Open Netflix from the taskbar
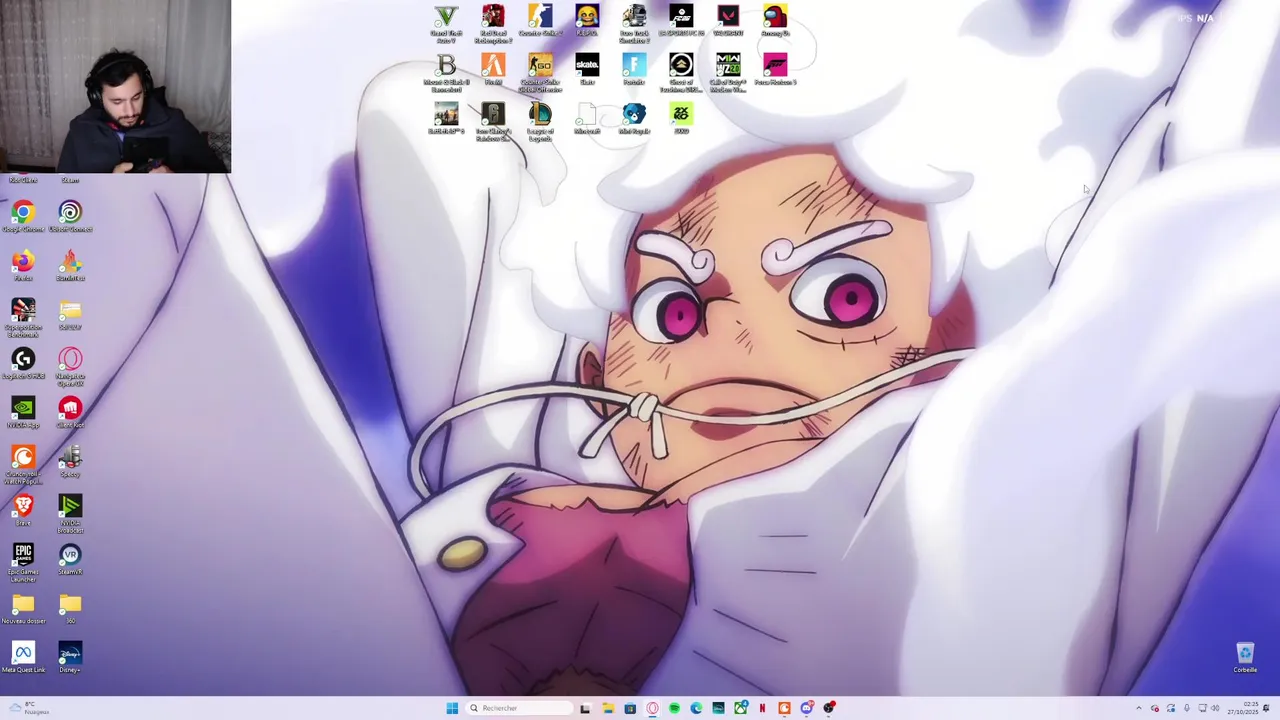 click(762, 708)
